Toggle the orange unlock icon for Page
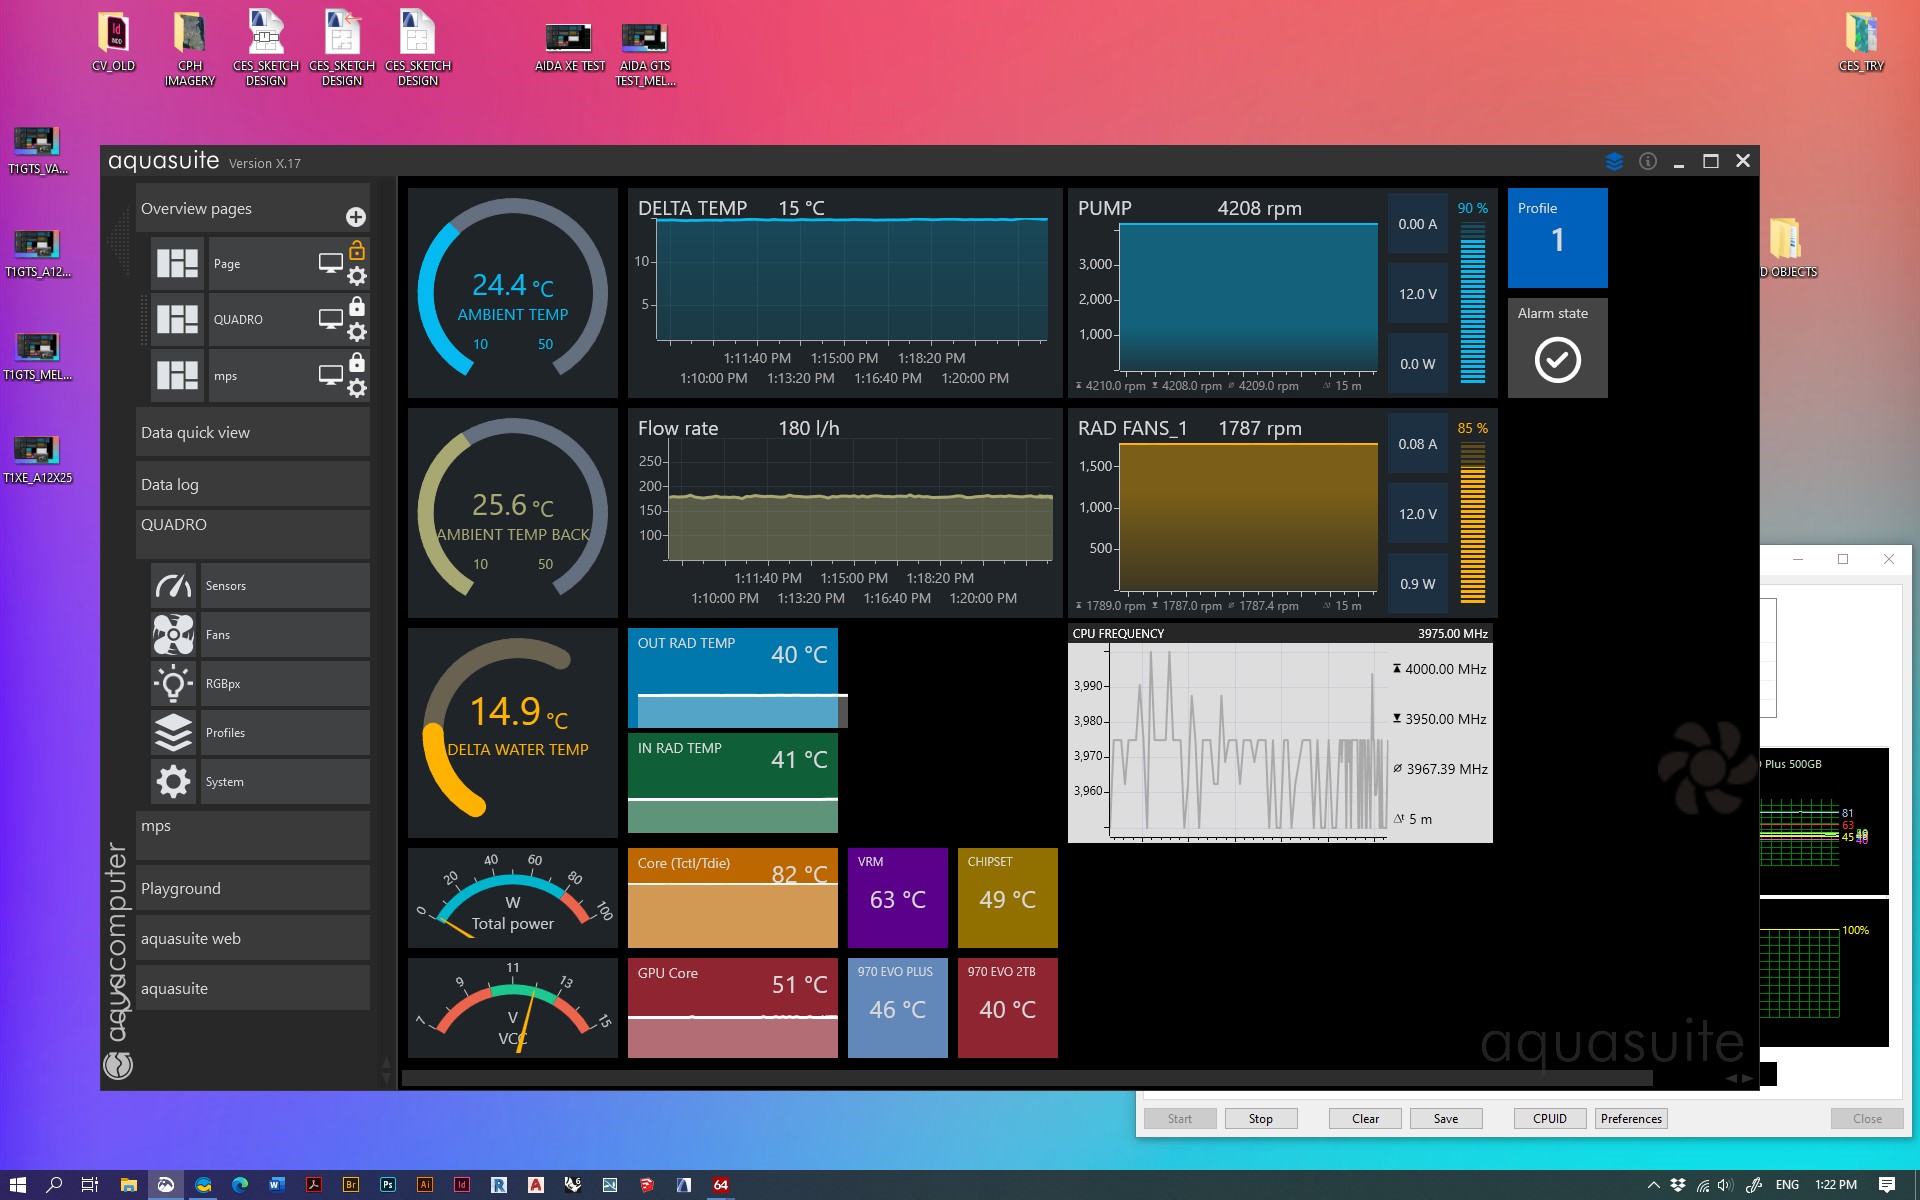 [x=357, y=250]
